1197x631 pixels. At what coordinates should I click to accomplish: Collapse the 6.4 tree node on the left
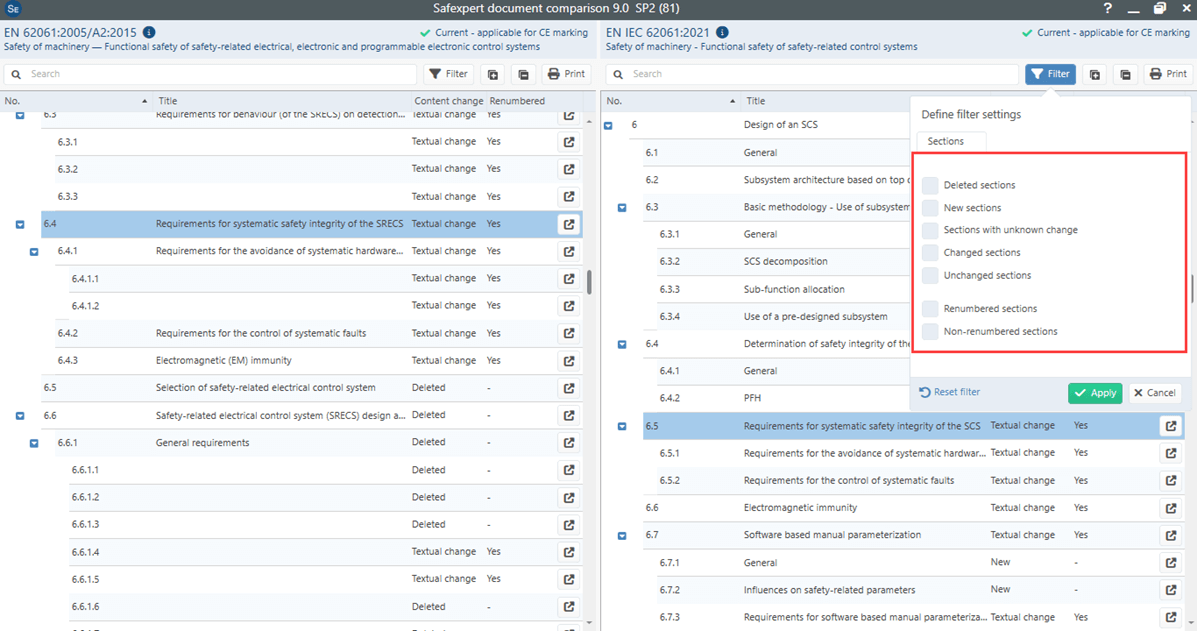pyautogui.click(x=19, y=223)
